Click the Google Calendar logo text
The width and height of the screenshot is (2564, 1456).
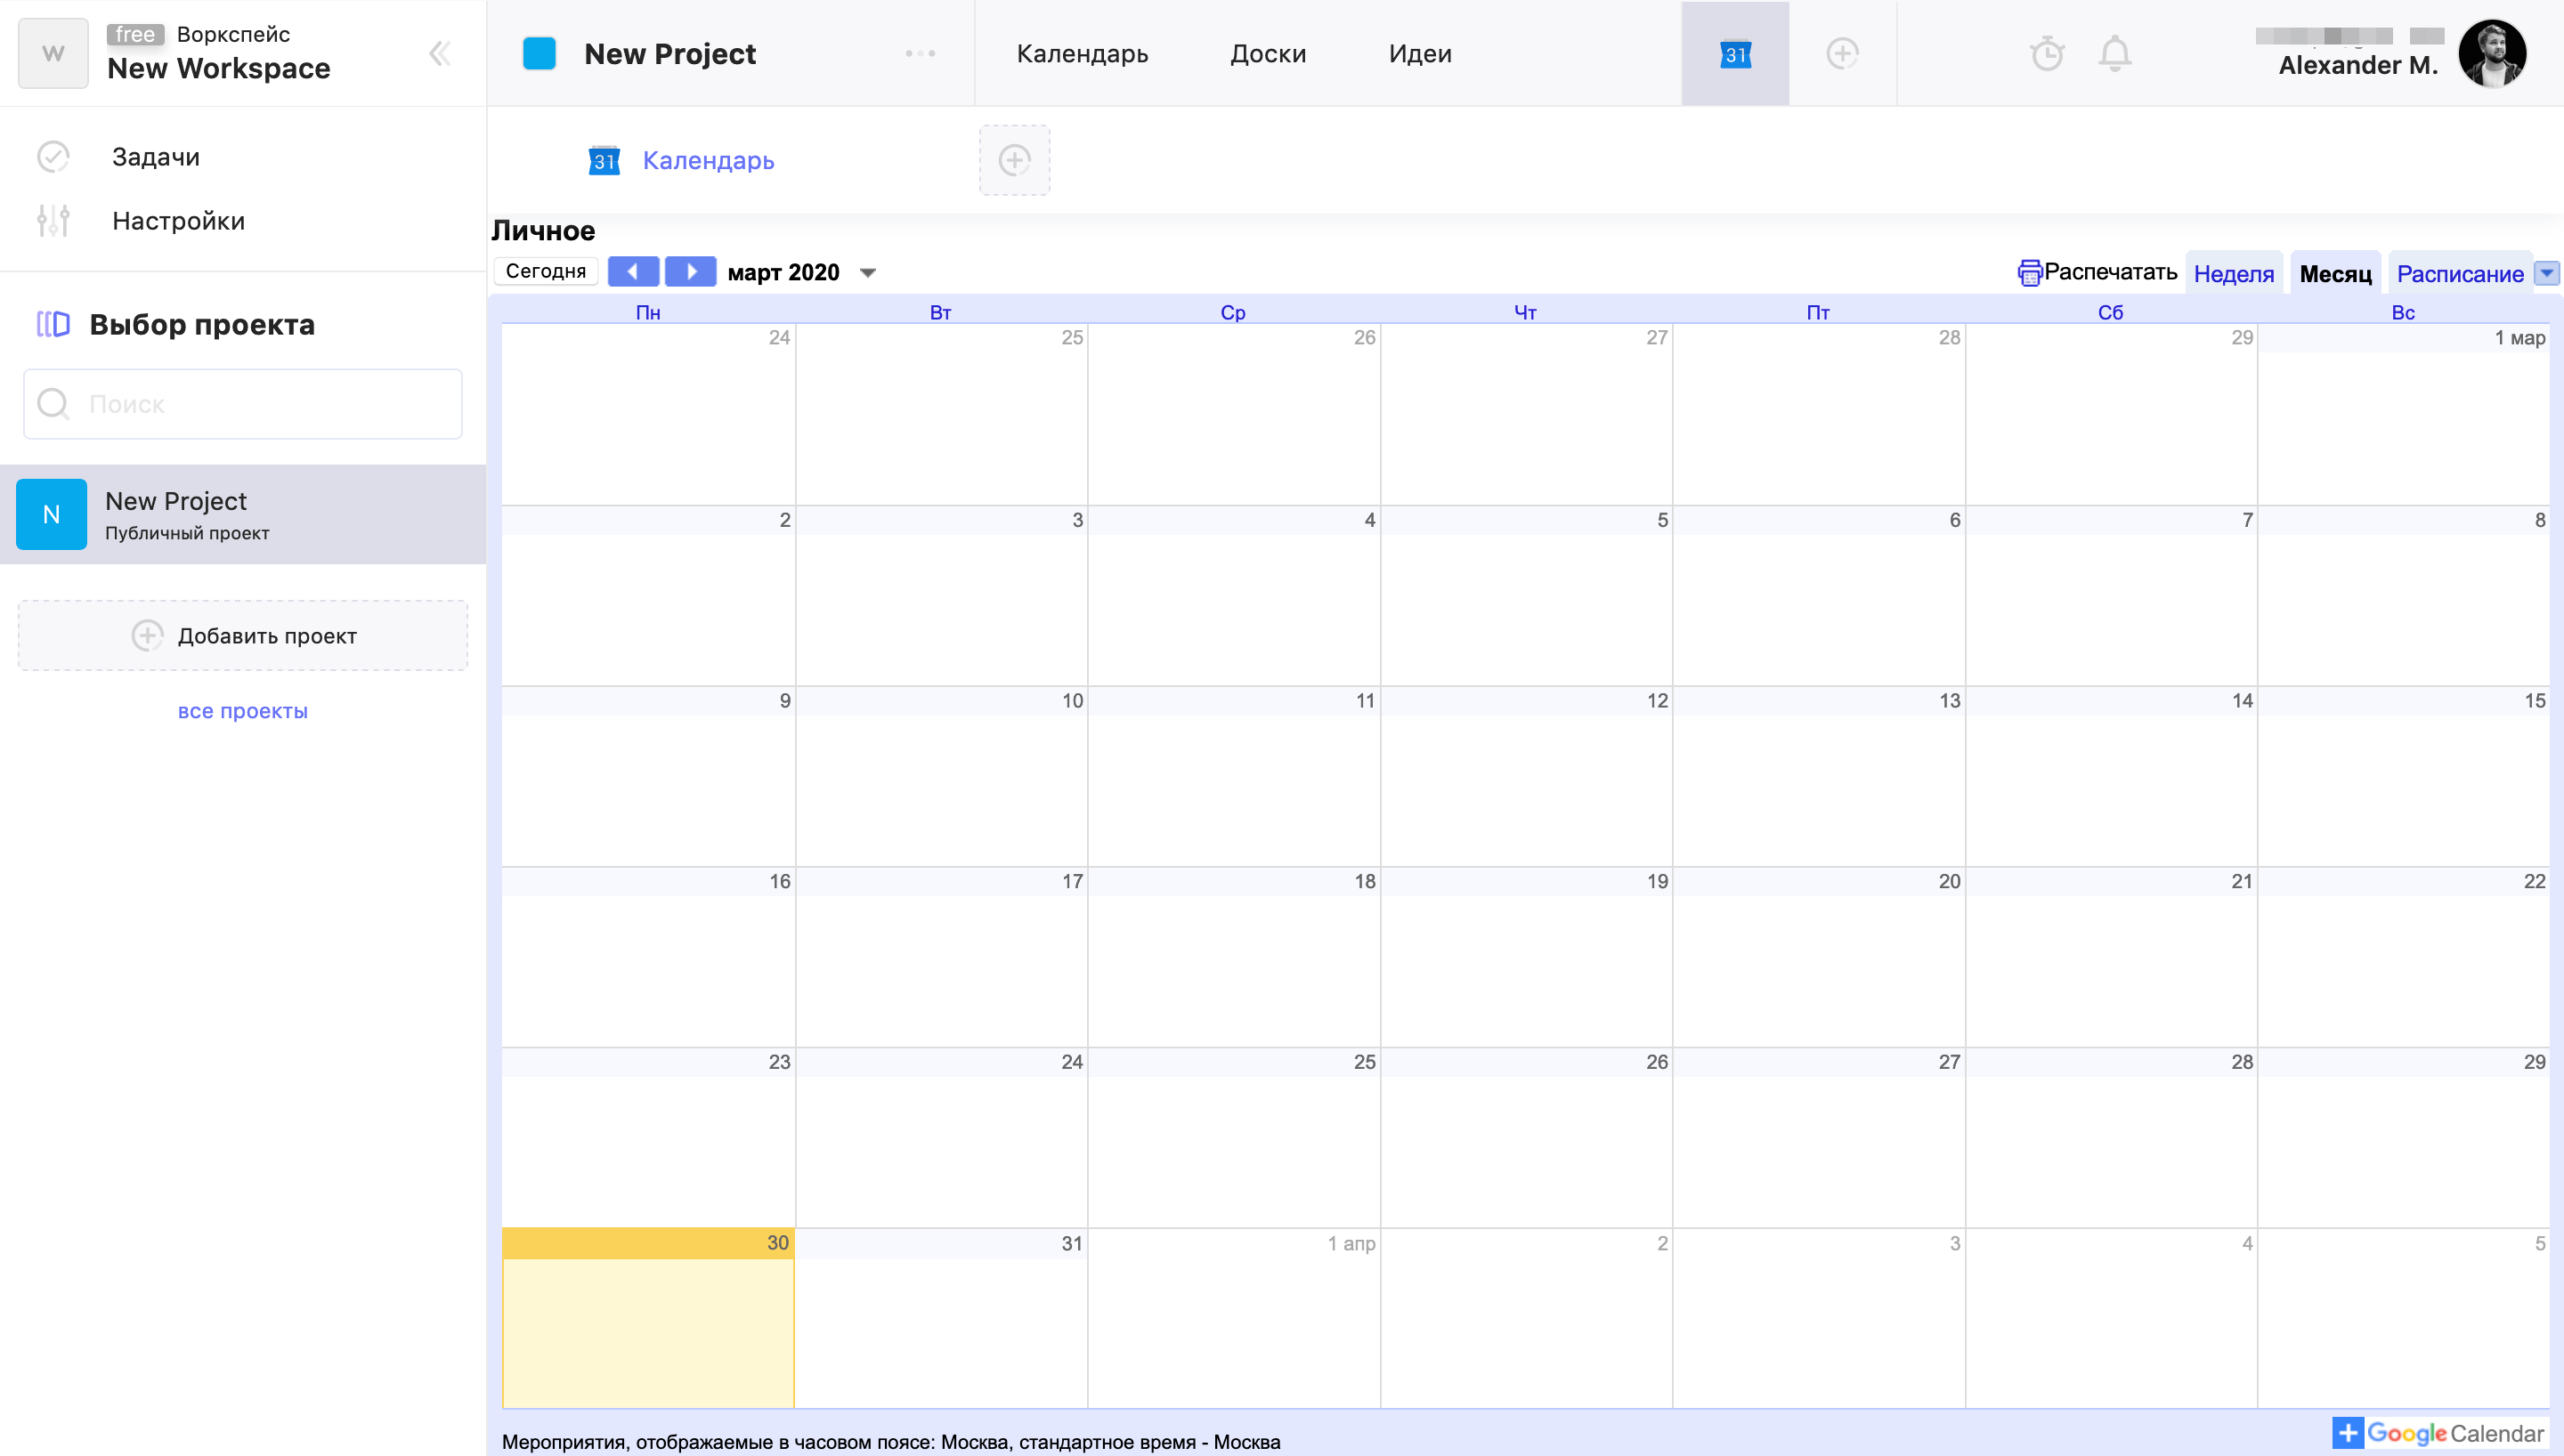pos(2455,1433)
